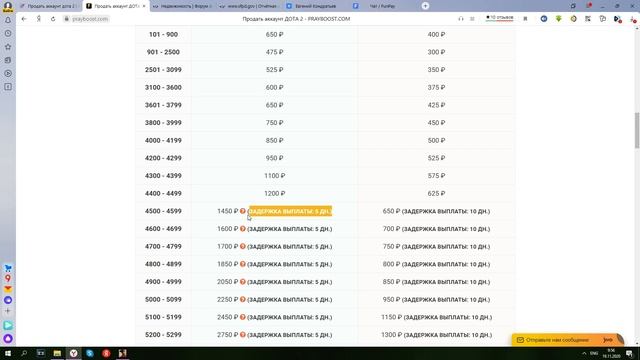Click the '850 ₽' cell in 4000 - 4199 row

[274, 140]
